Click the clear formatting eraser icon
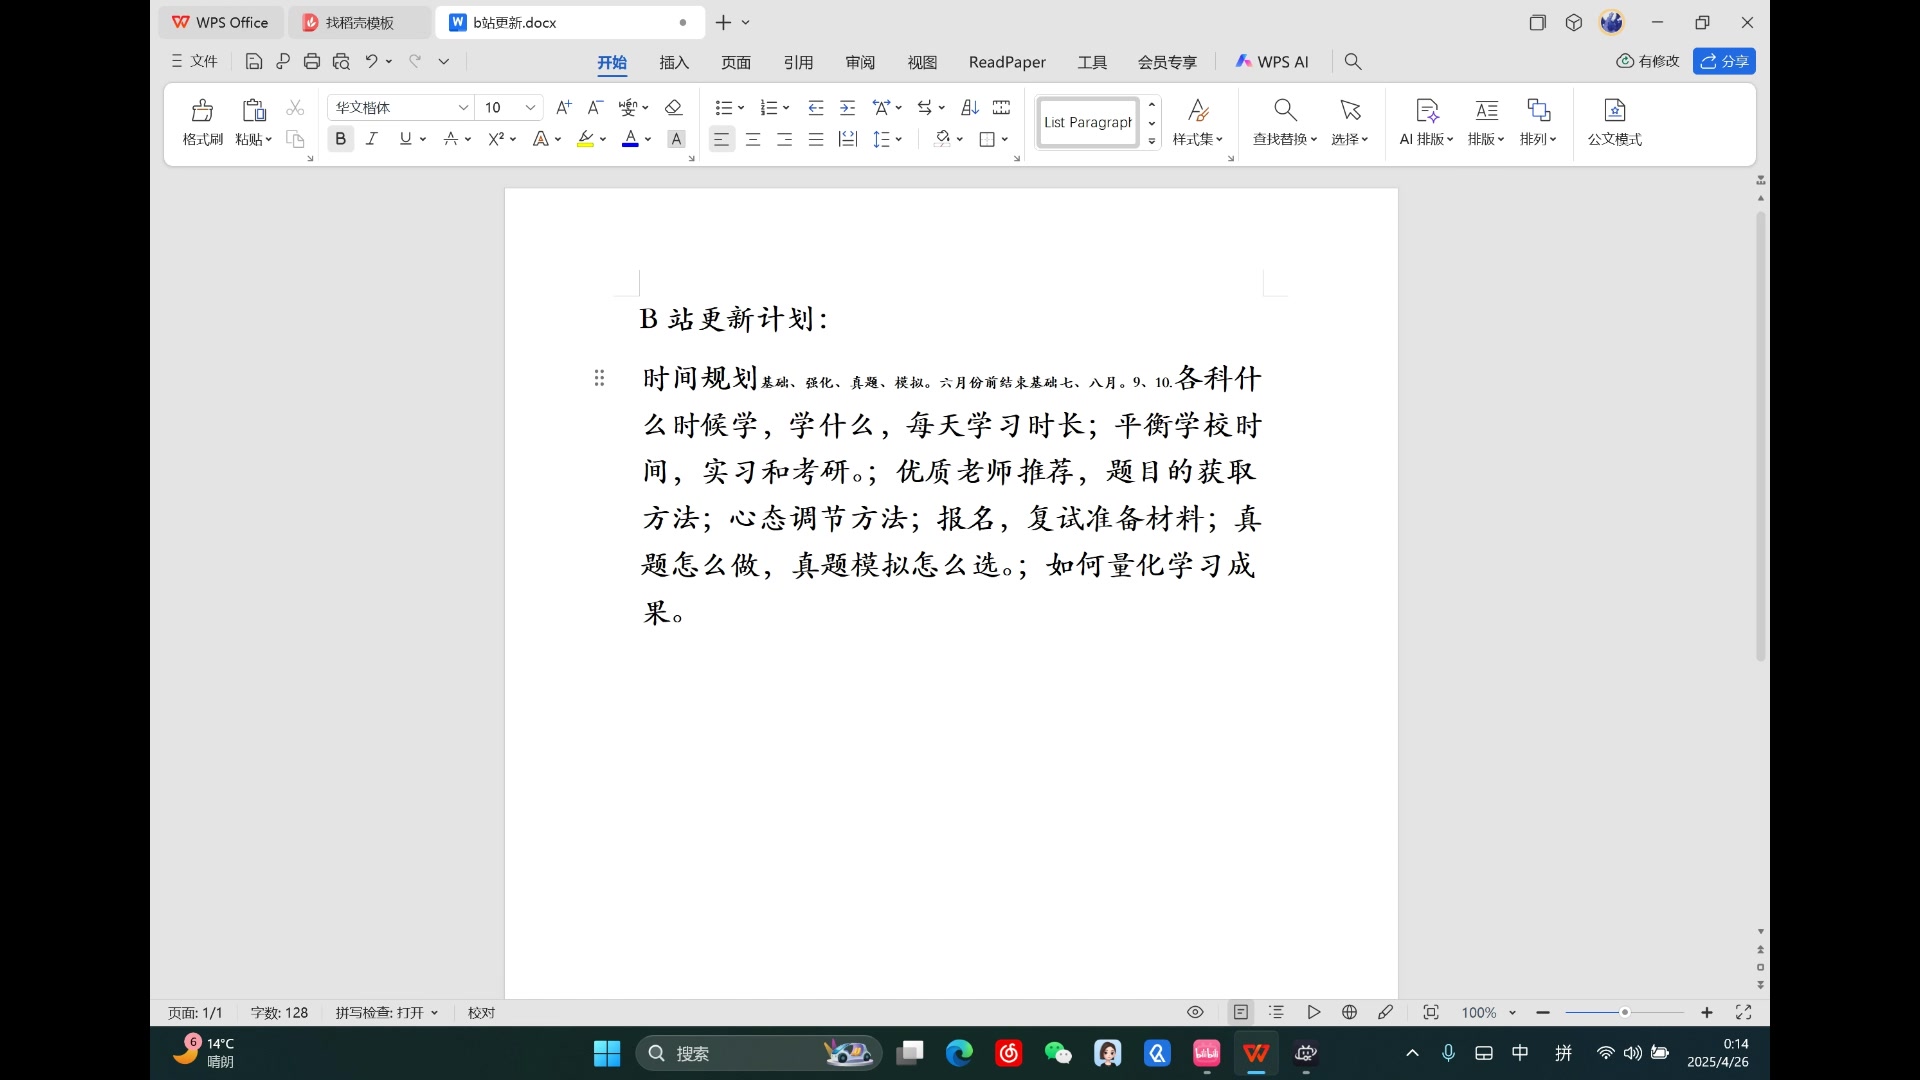The width and height of the screenshot is (1920, 1080). [673, 107]
